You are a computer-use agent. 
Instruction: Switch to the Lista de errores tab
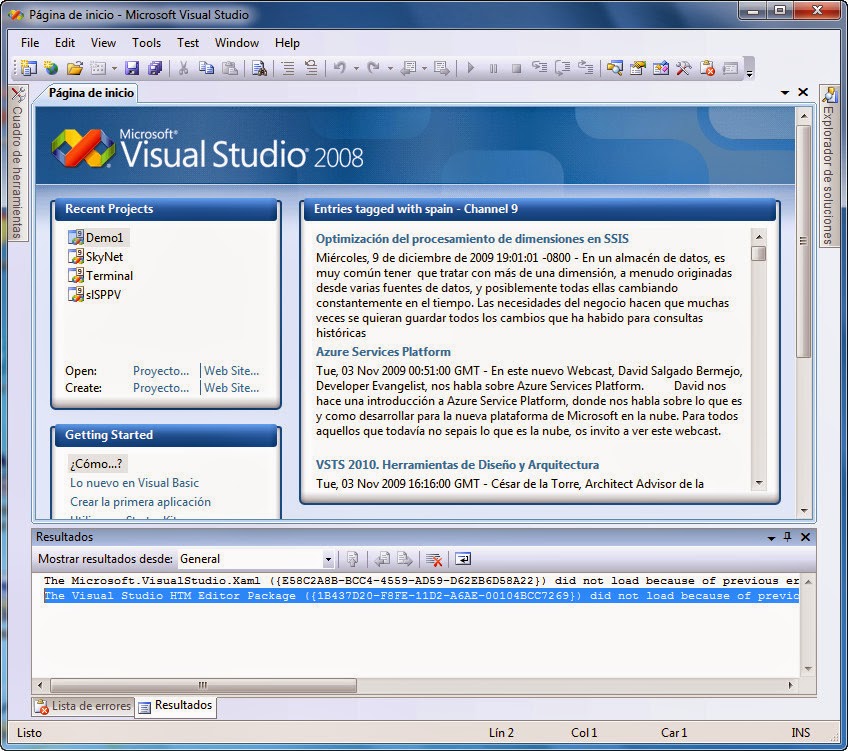(x=83, y=706)
